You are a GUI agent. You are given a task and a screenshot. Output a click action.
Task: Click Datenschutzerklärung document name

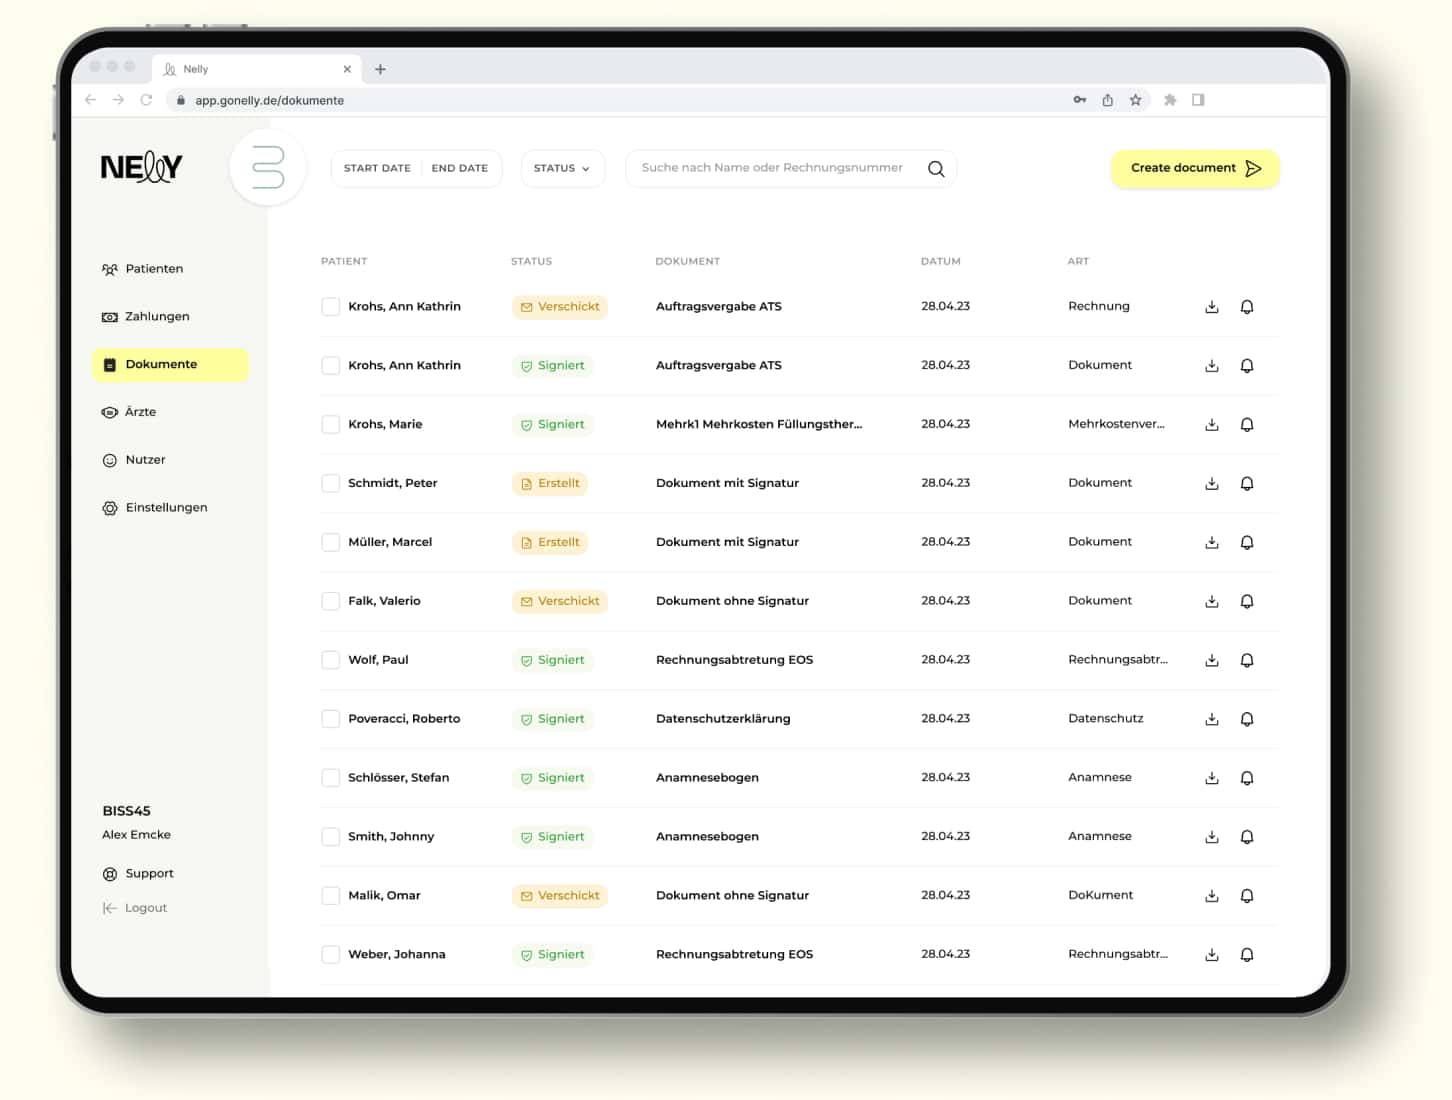pos(723,720)
